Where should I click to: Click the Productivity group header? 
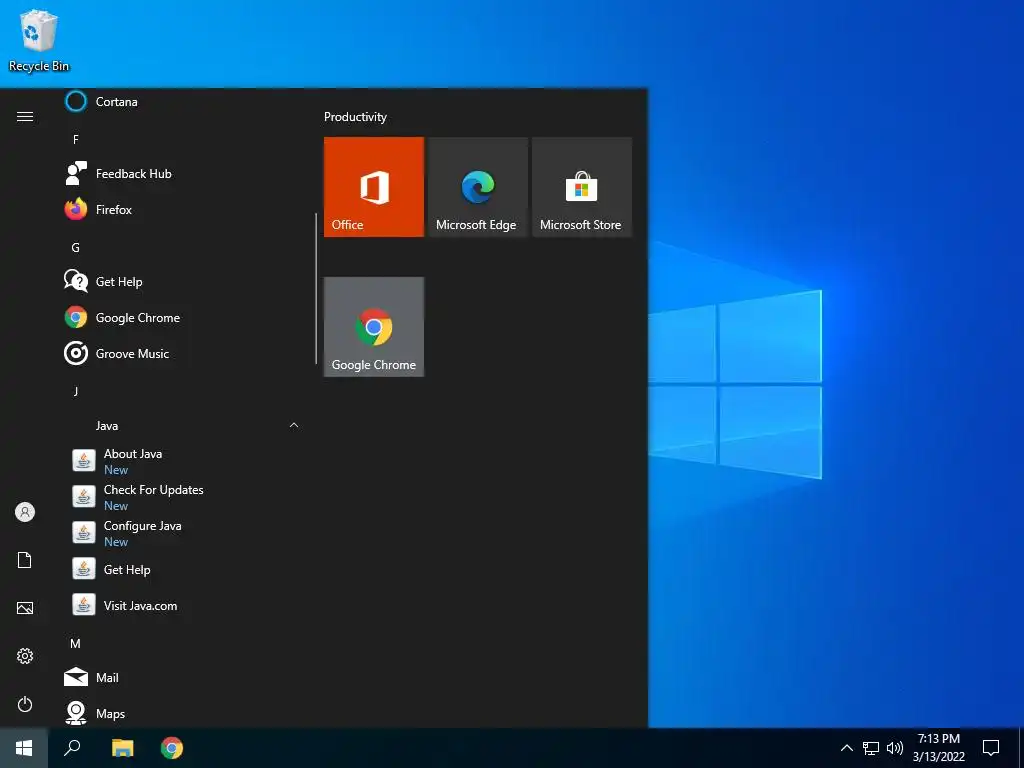355,117
